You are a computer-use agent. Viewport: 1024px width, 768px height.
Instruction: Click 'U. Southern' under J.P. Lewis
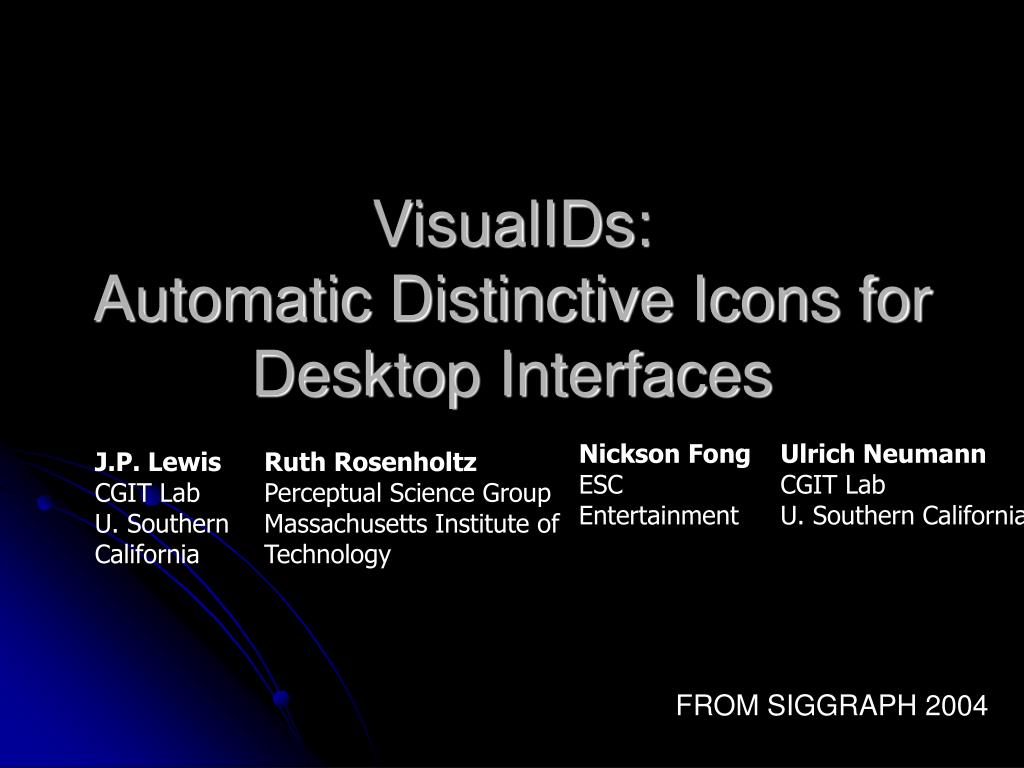pyautogui.click(x=162, y=524)
